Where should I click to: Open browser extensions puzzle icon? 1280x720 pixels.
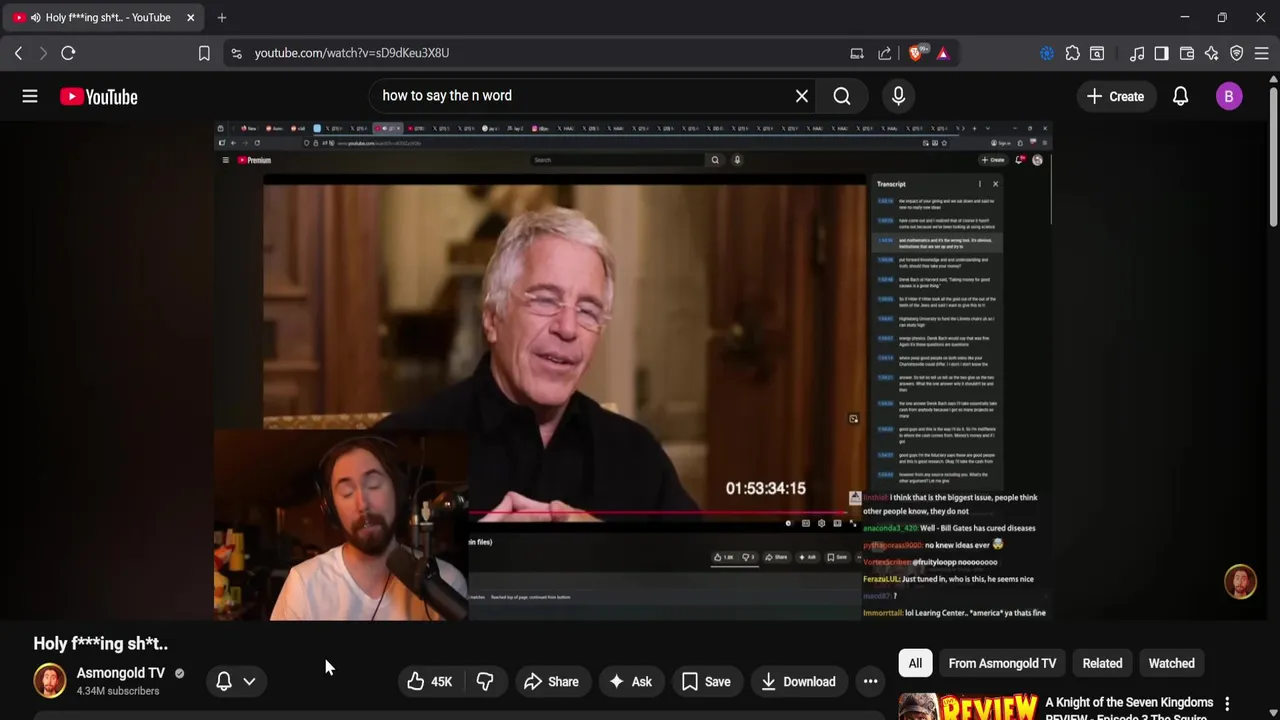(x=1072, y=53)
